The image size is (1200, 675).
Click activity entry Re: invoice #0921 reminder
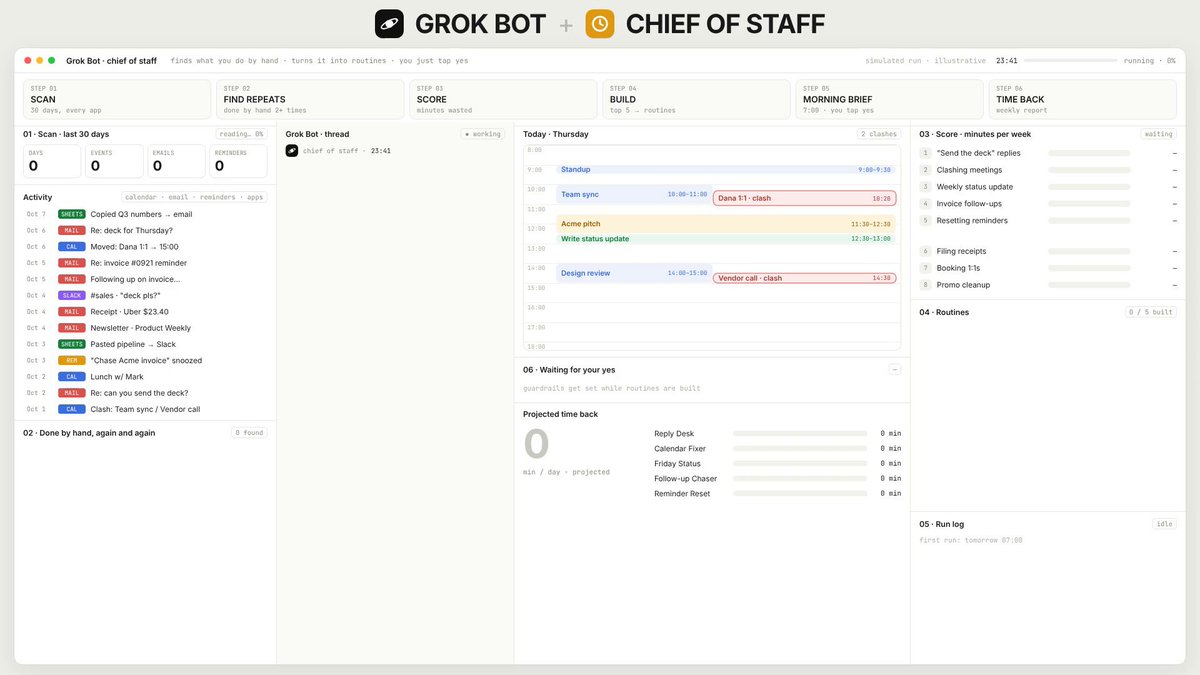coord(145,263)
